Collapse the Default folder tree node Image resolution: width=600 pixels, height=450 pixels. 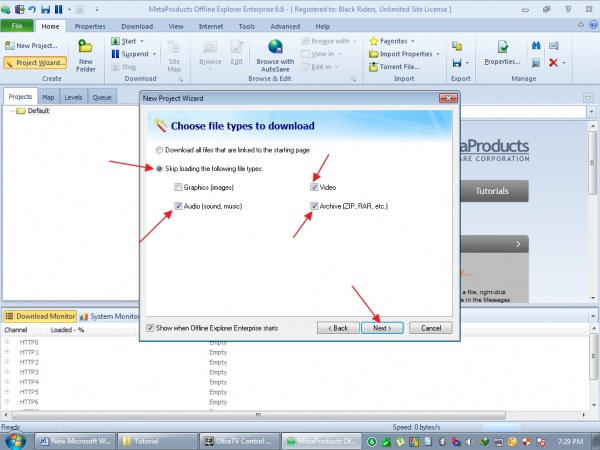click(x=12, y=111)
